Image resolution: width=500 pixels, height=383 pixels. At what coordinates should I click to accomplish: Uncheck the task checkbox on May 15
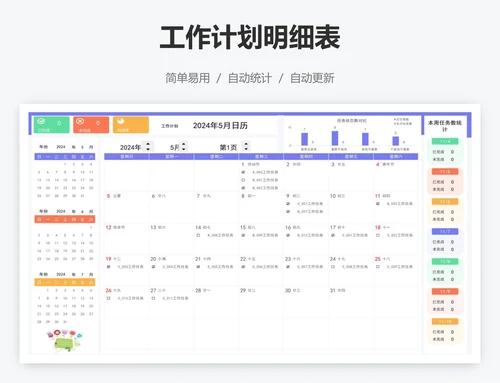click(x=243, y=235)
